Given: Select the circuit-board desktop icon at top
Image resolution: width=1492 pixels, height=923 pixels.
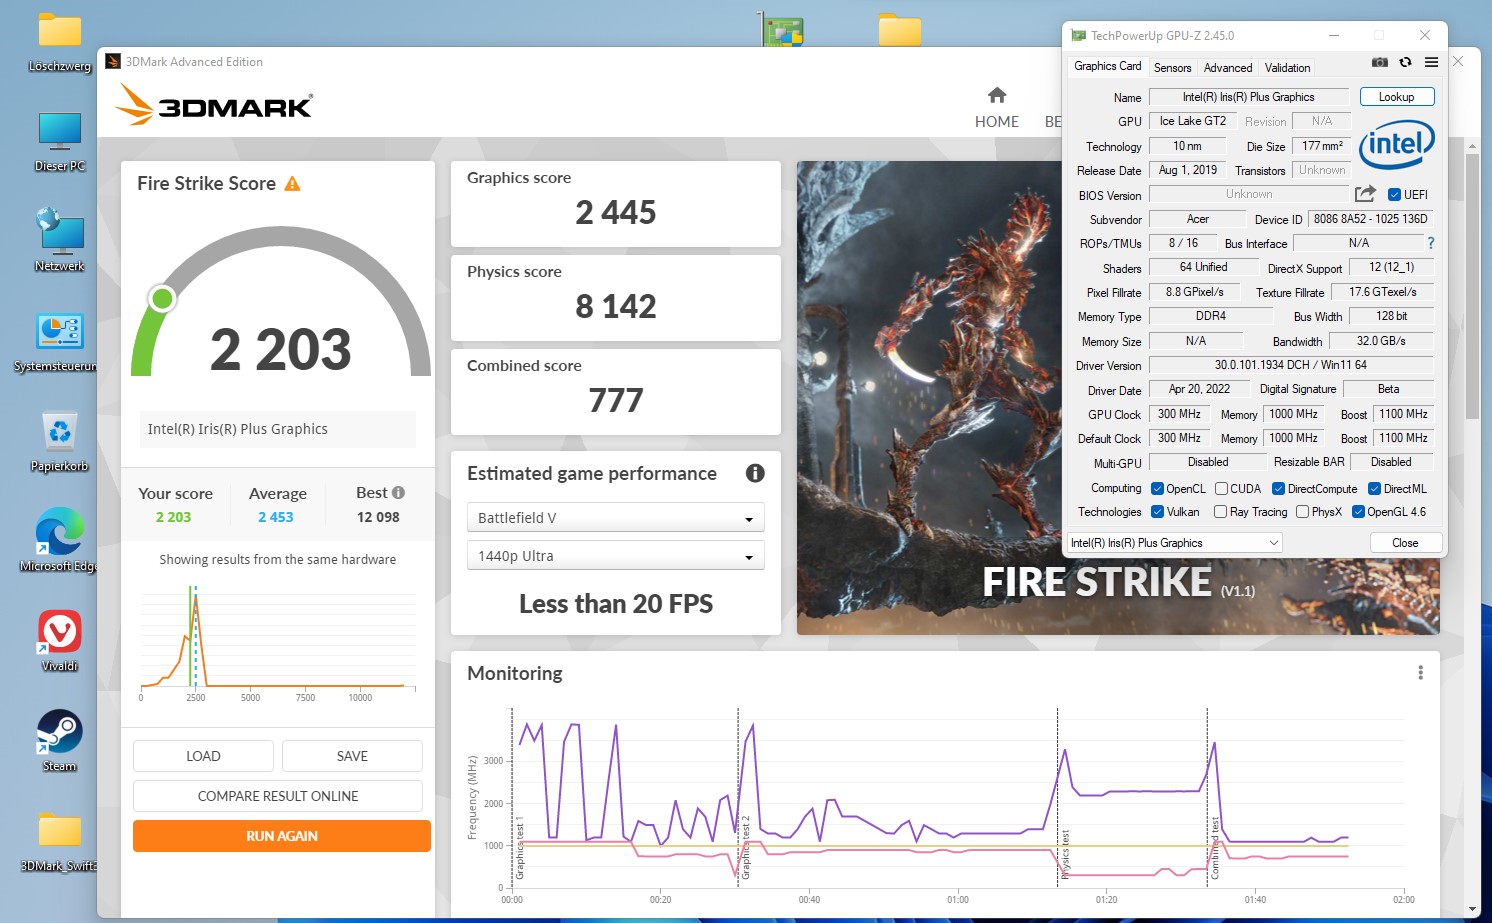Looking at the screenshot, I should (x=782, y=29).
